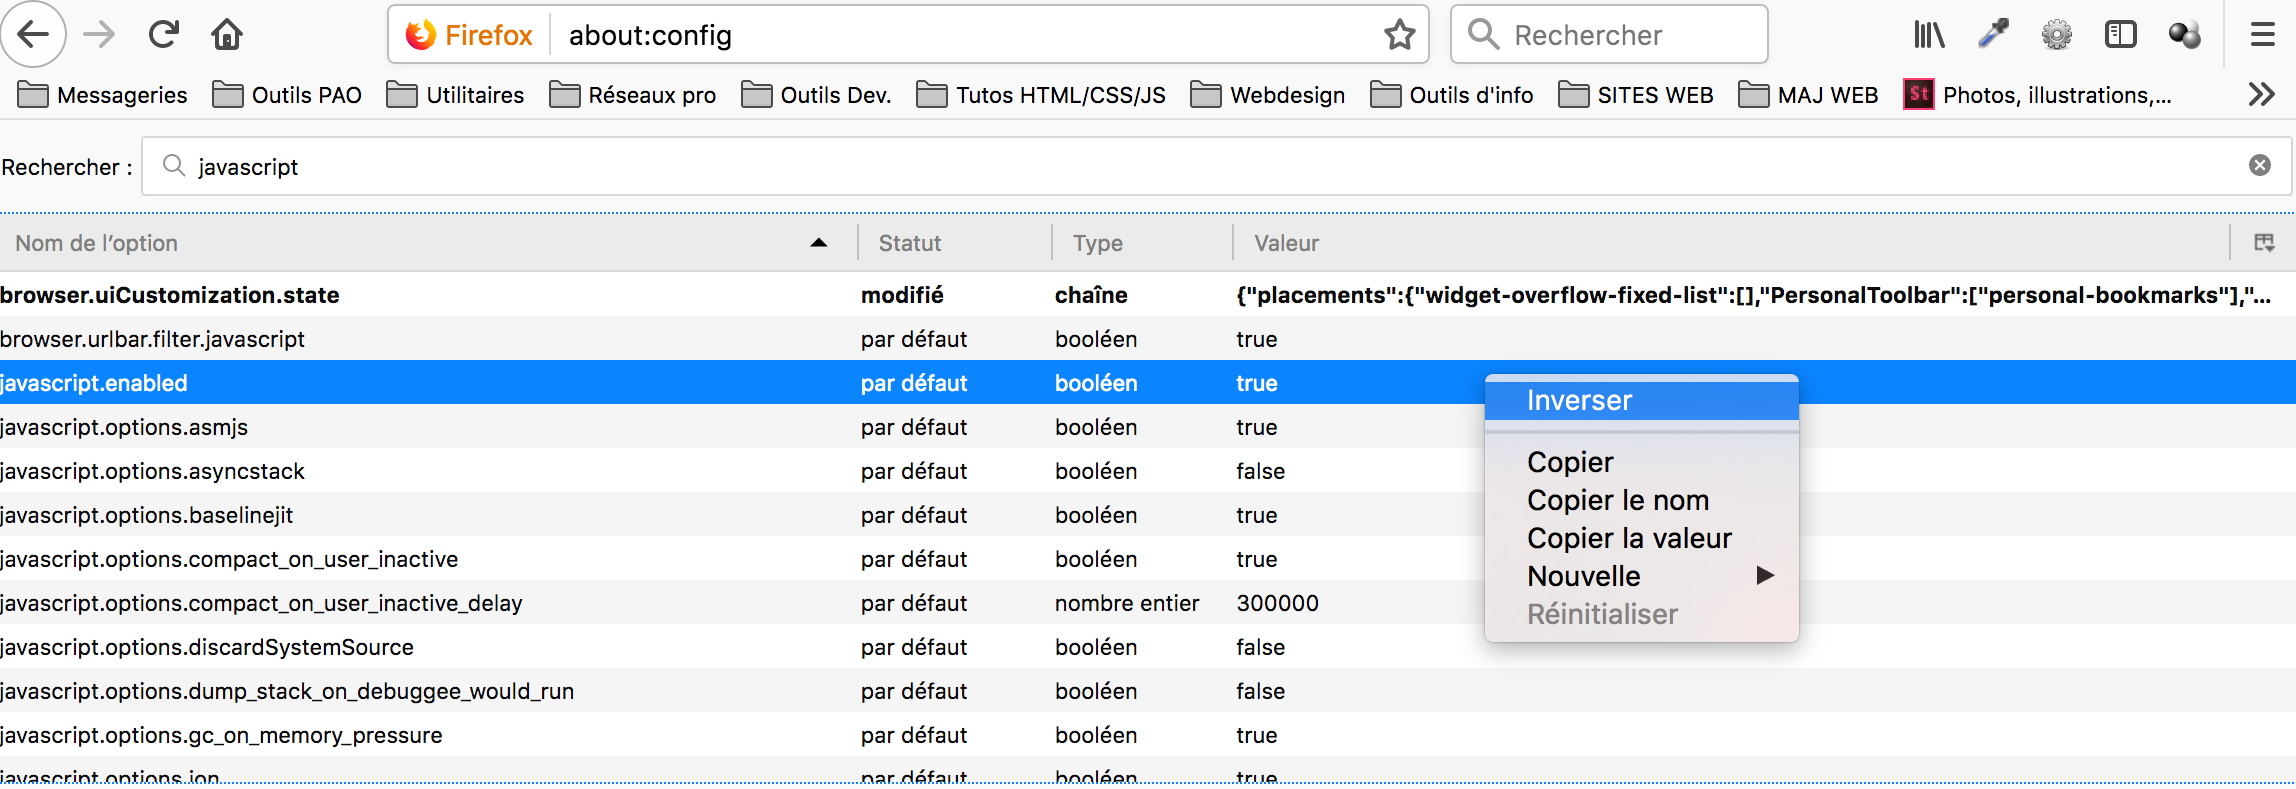Open the Messageries bookmark folder
The height and width of the screenshot is (789, 2296).
point(103,95)
